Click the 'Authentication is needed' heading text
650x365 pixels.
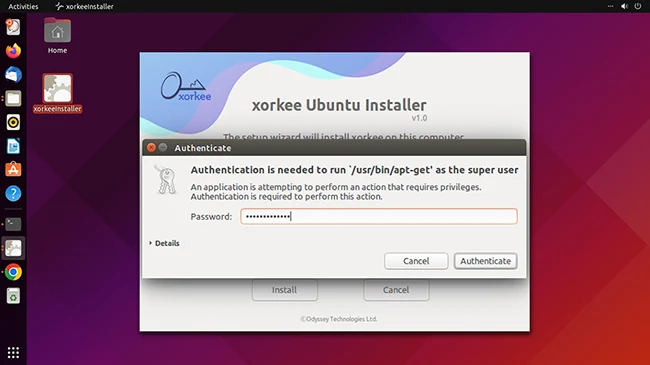(354, 170)
